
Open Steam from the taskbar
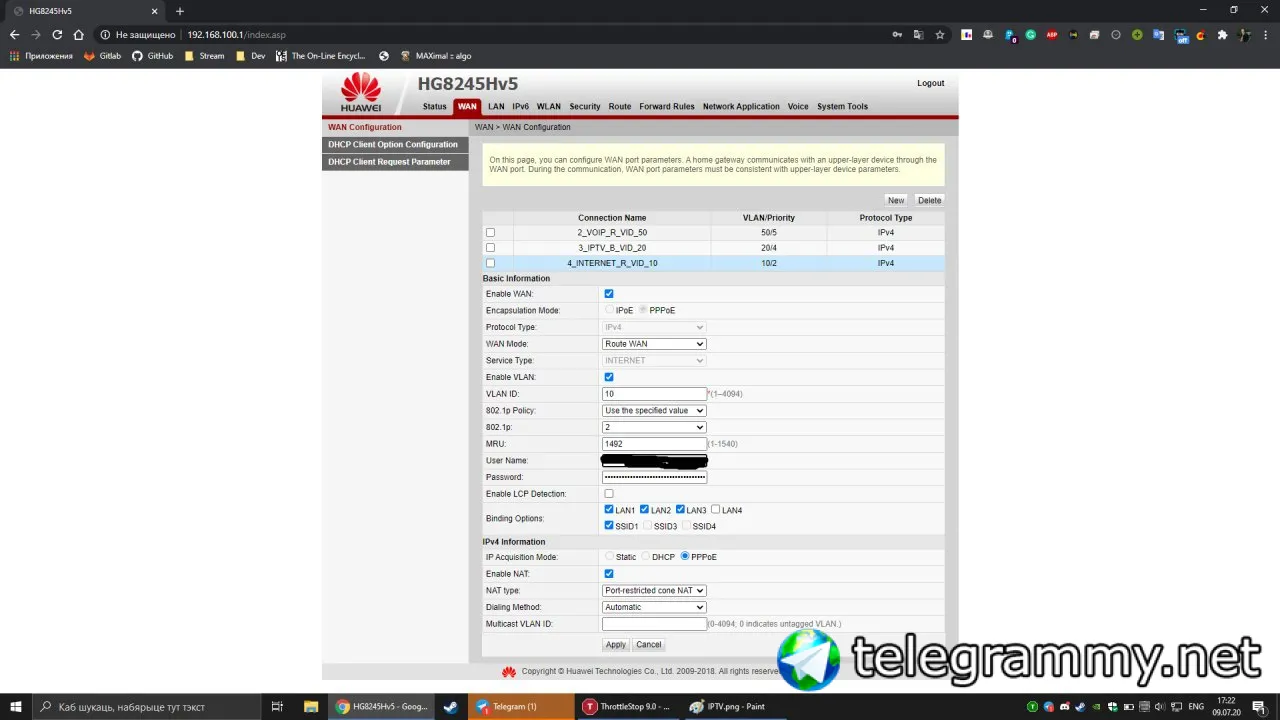coord(451,707)
